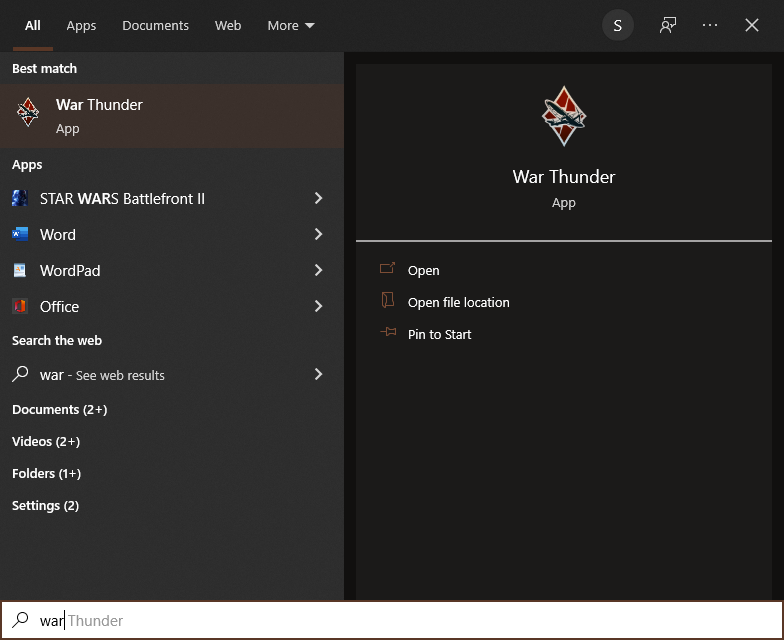Select 'war - See web results'
The height and width of the screenshot is (640, 784).
coord(172,374)
